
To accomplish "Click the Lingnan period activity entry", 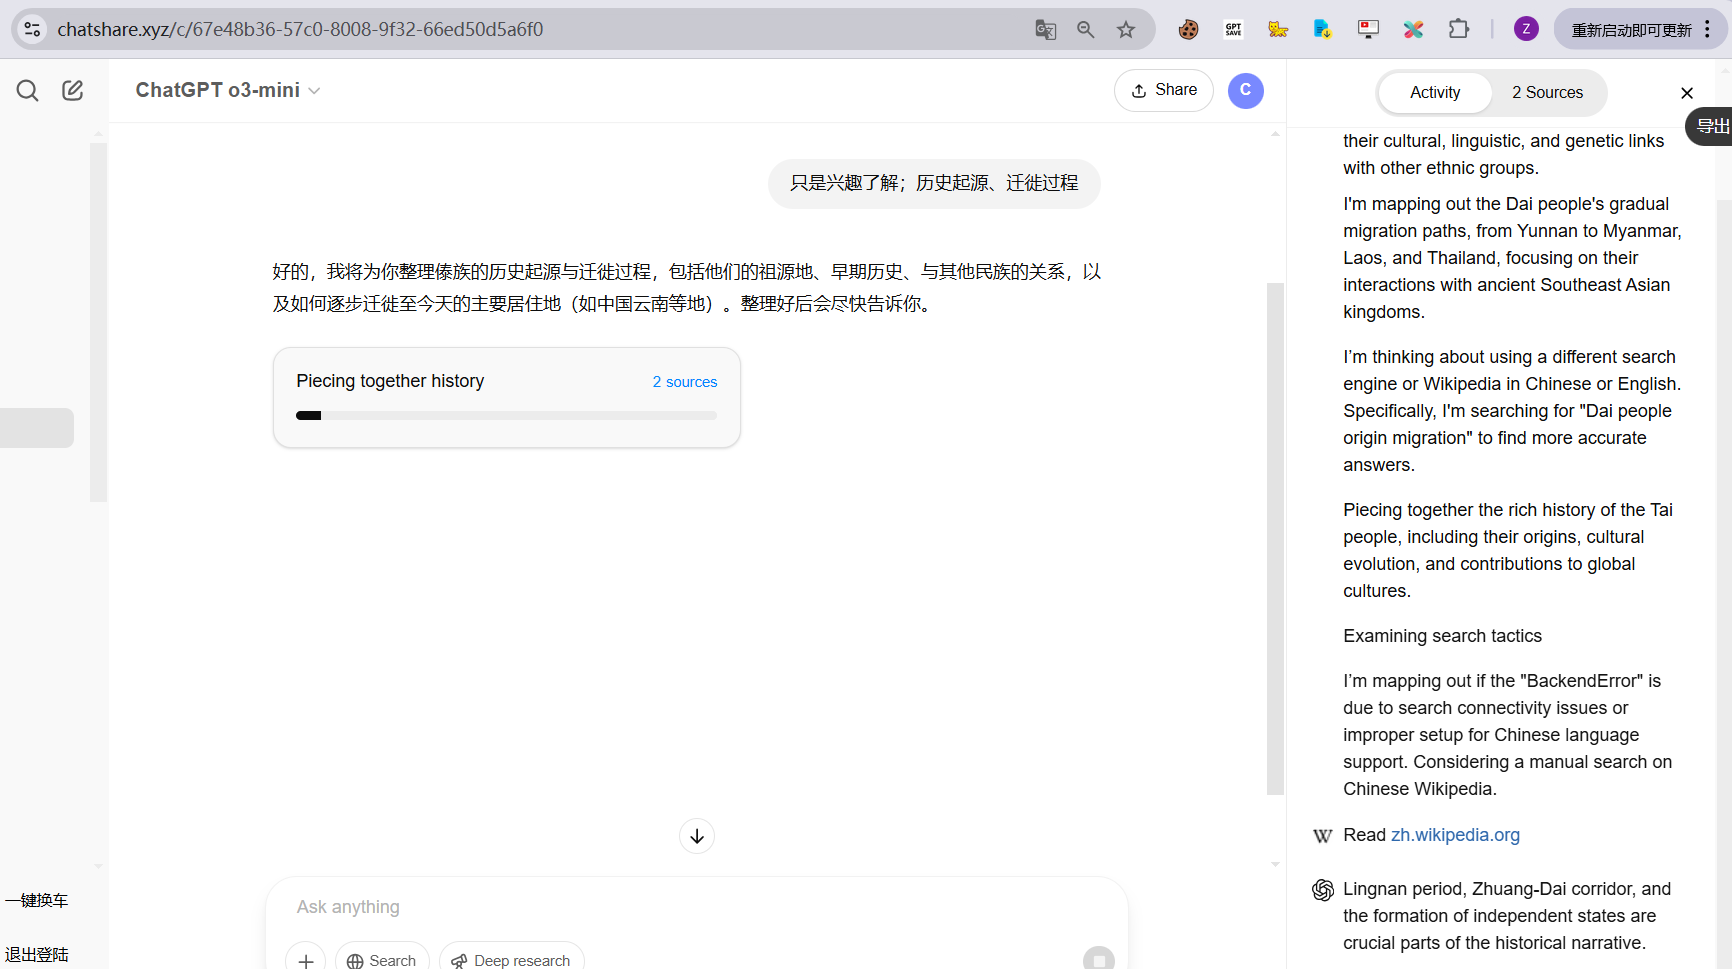I will 1507,916.
